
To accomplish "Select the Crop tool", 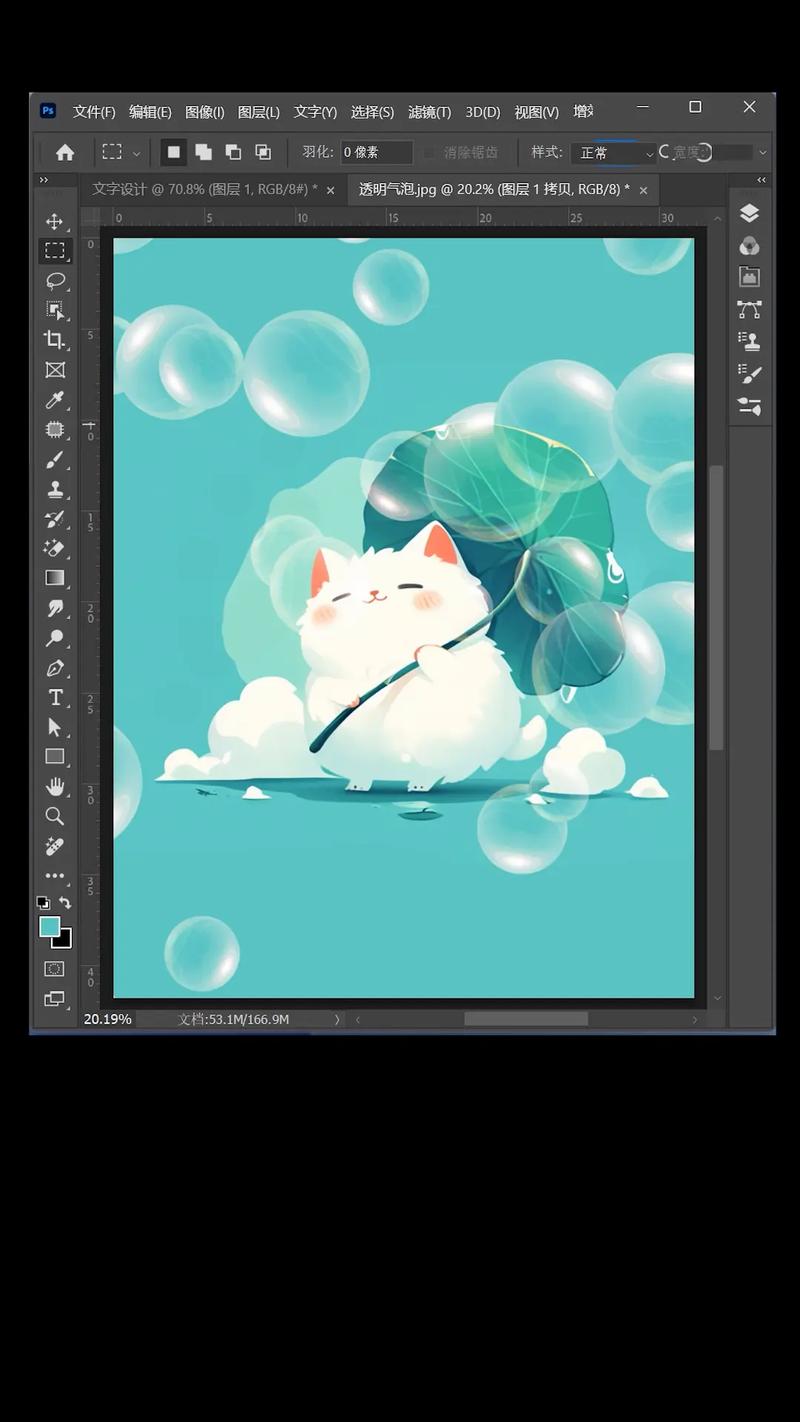I will click(x=55, y=340).
